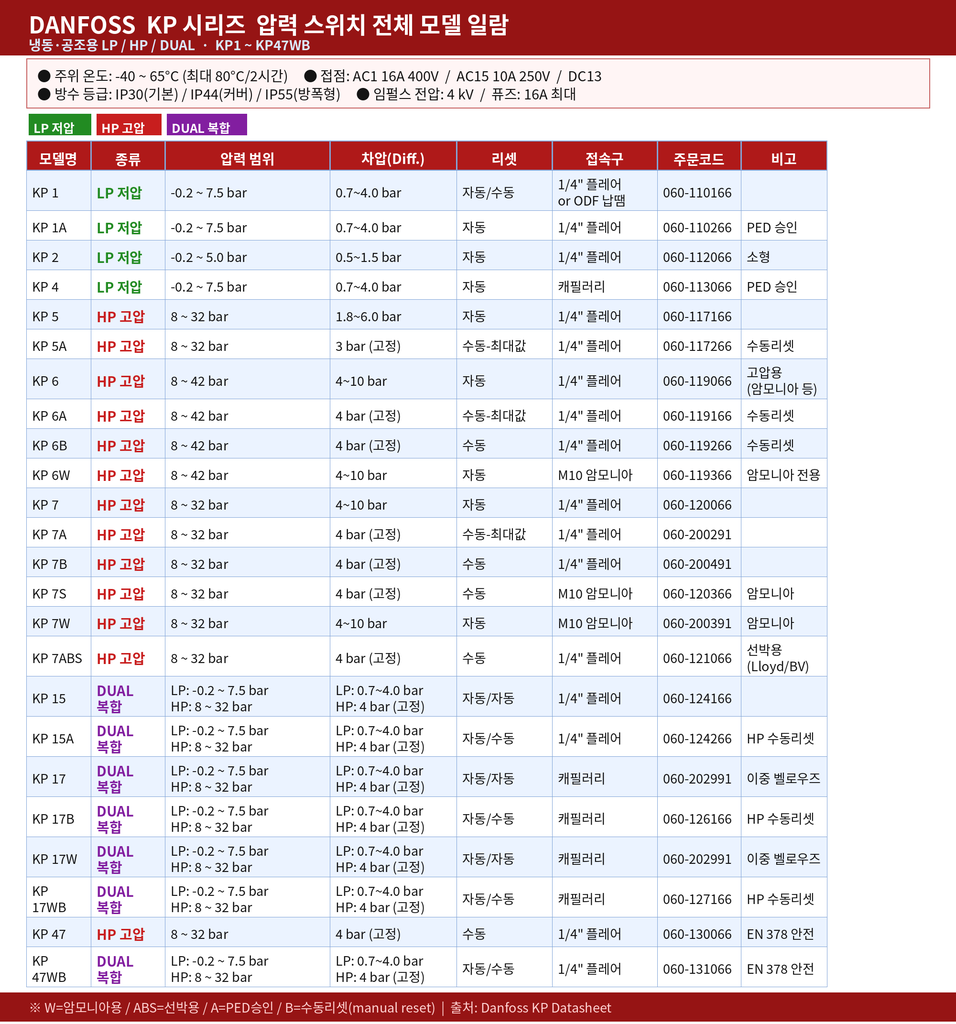This screenshot has width=956, height=1024.
Task: Click order code "060-113066"
Action: pyautogui.click(x=697, y=287)
